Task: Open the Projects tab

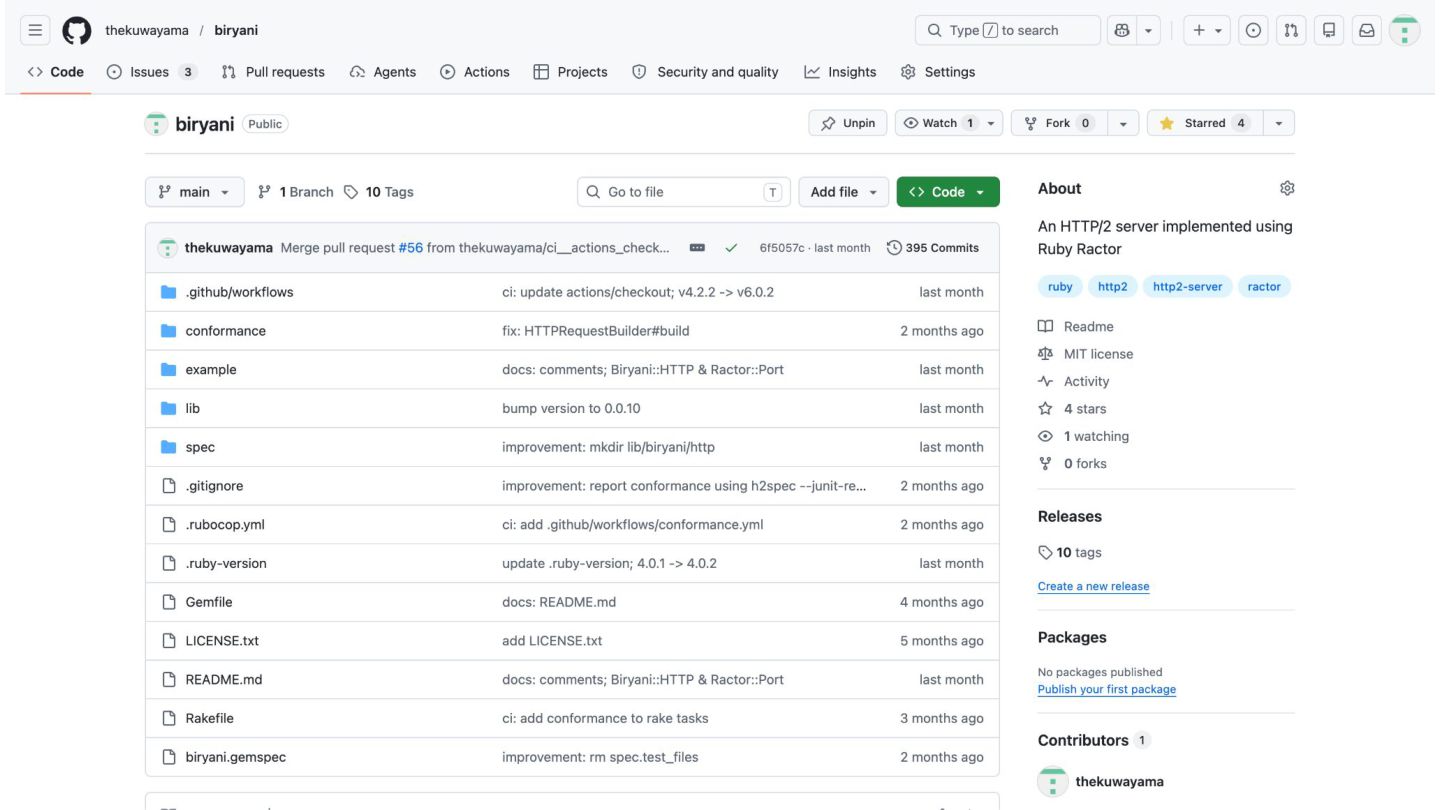Action: pyautogui.click(x=570, y=72)
